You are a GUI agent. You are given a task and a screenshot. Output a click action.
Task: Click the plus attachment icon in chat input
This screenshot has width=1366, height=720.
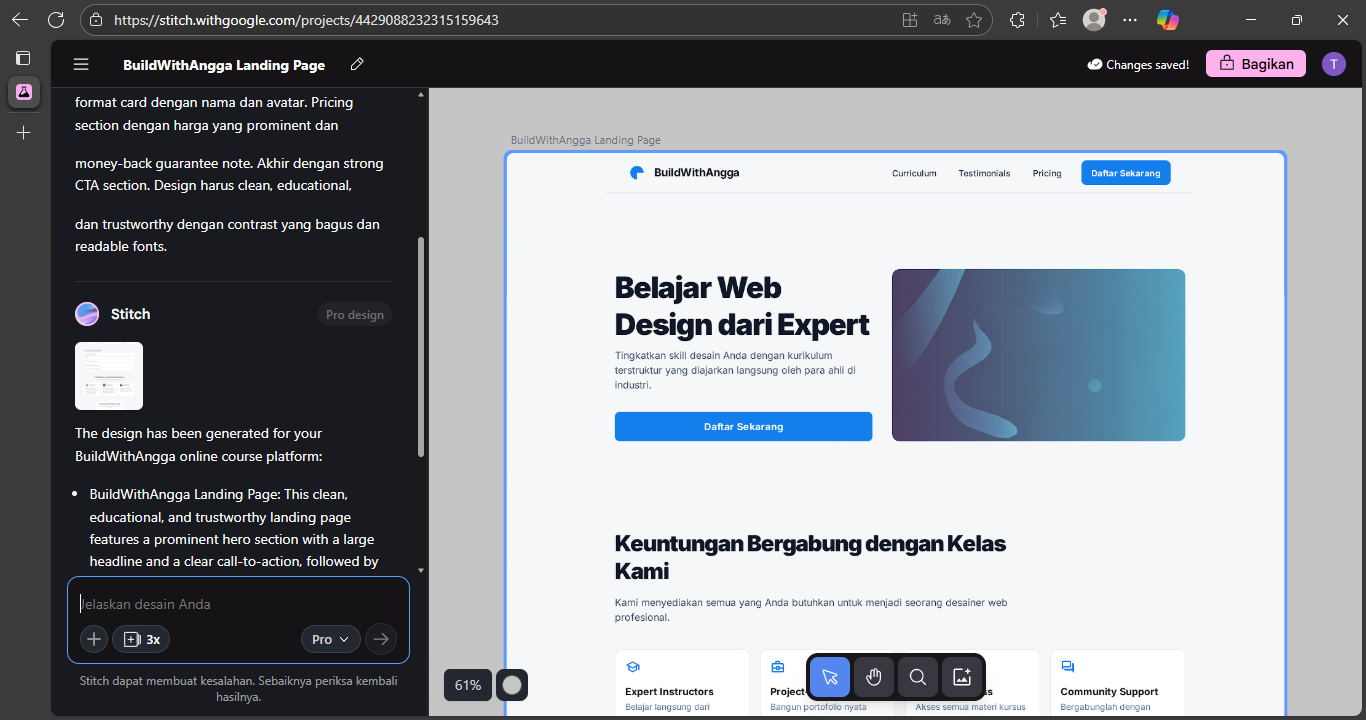click(93, 639)
